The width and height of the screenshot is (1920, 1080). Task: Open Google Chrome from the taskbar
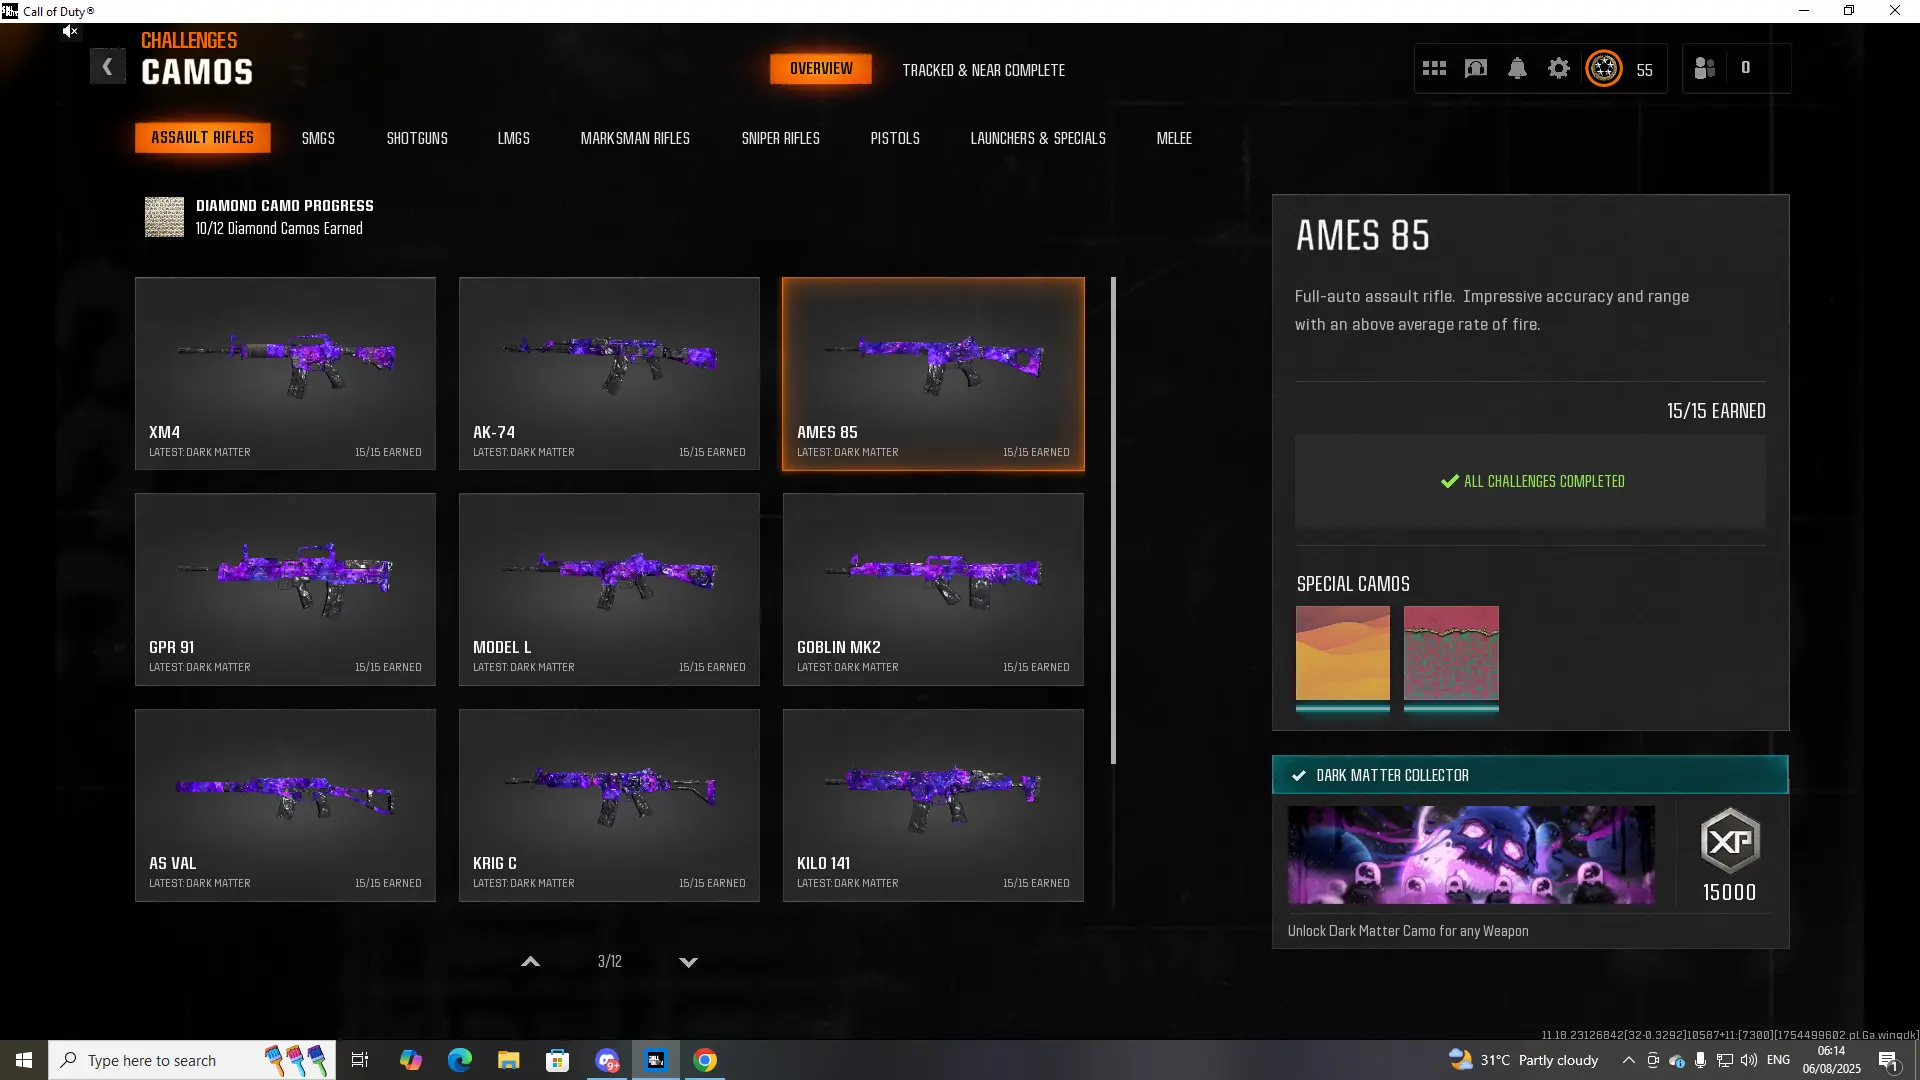click(705, 1060)
